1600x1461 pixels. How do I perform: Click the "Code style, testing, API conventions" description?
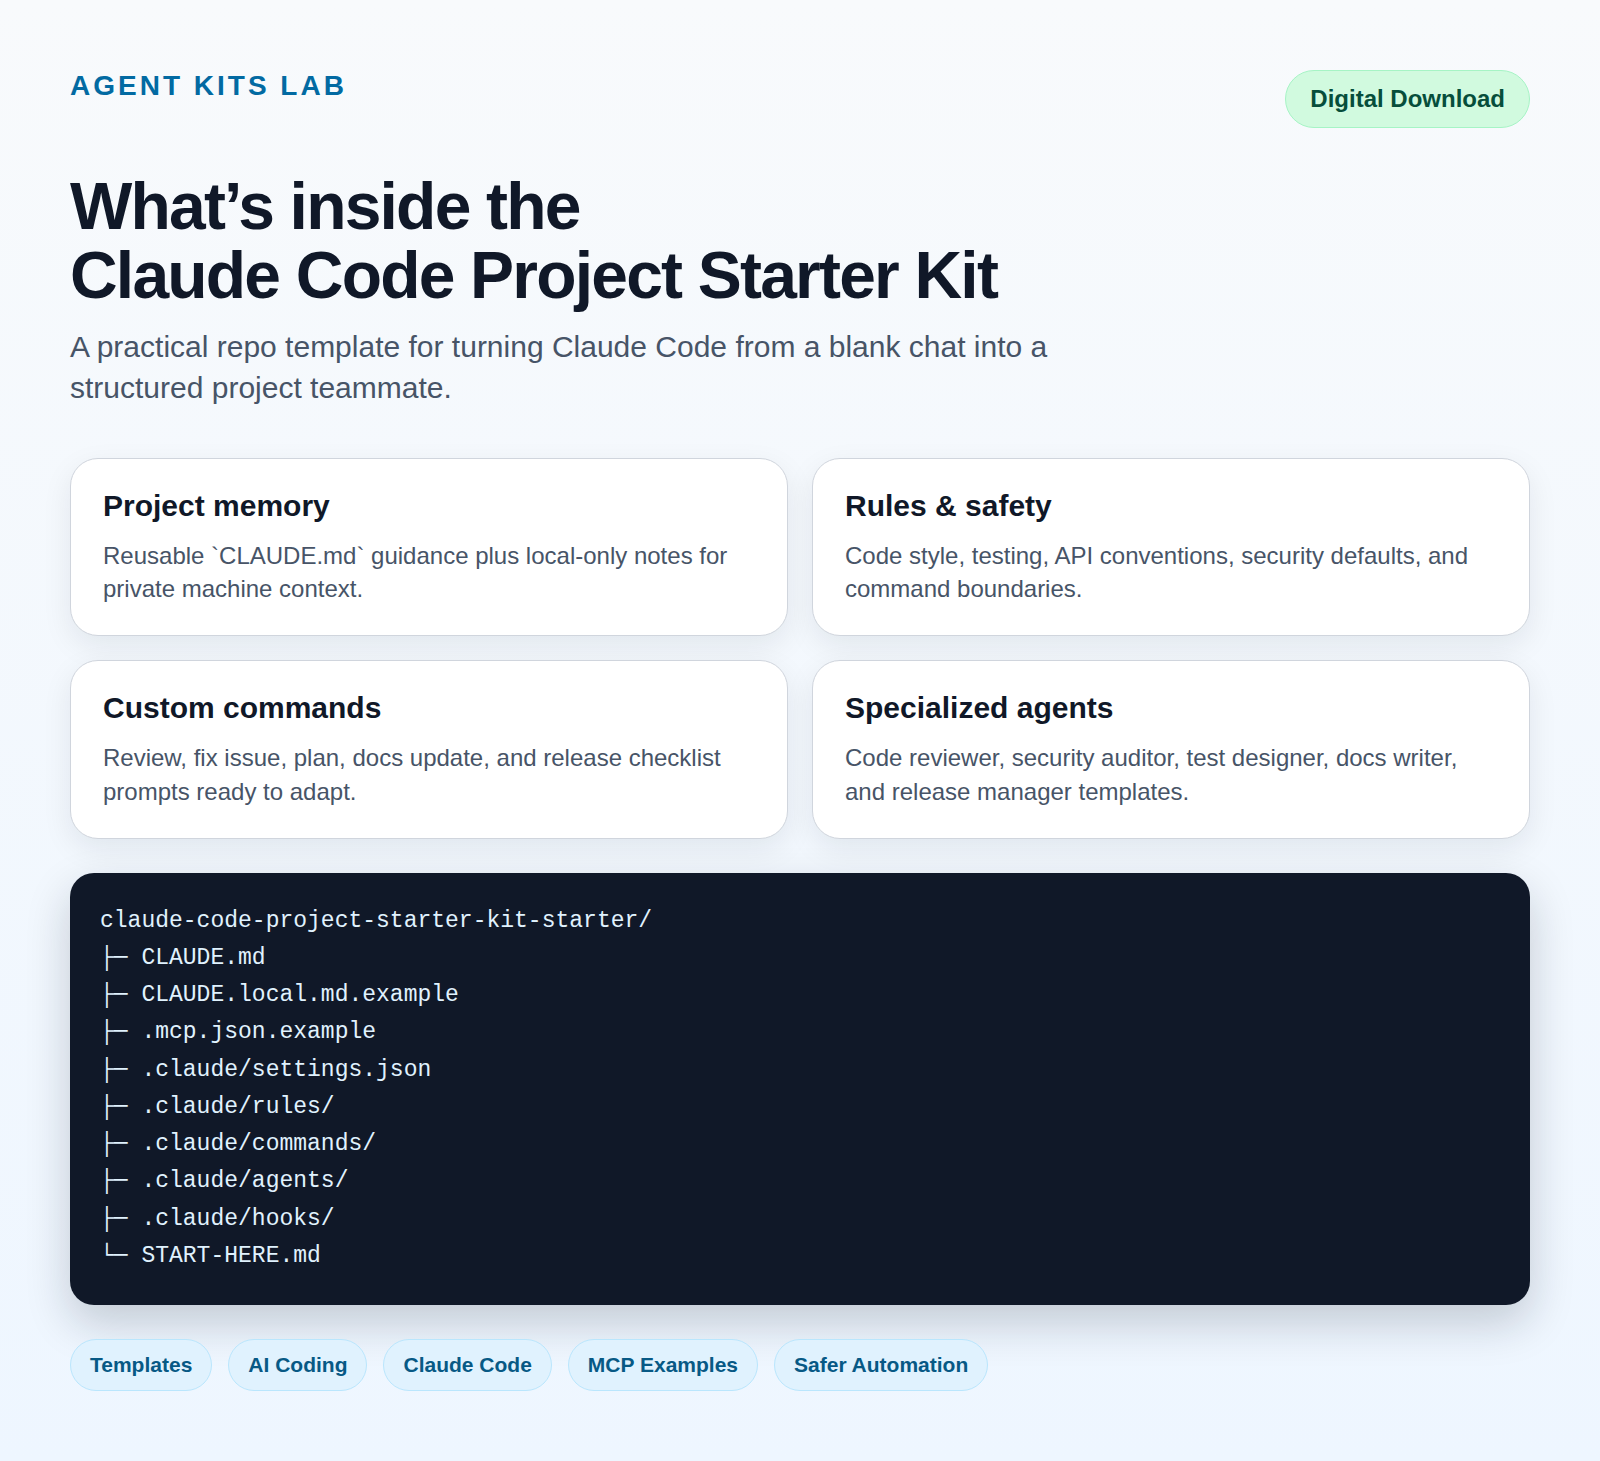[1156, 572]
